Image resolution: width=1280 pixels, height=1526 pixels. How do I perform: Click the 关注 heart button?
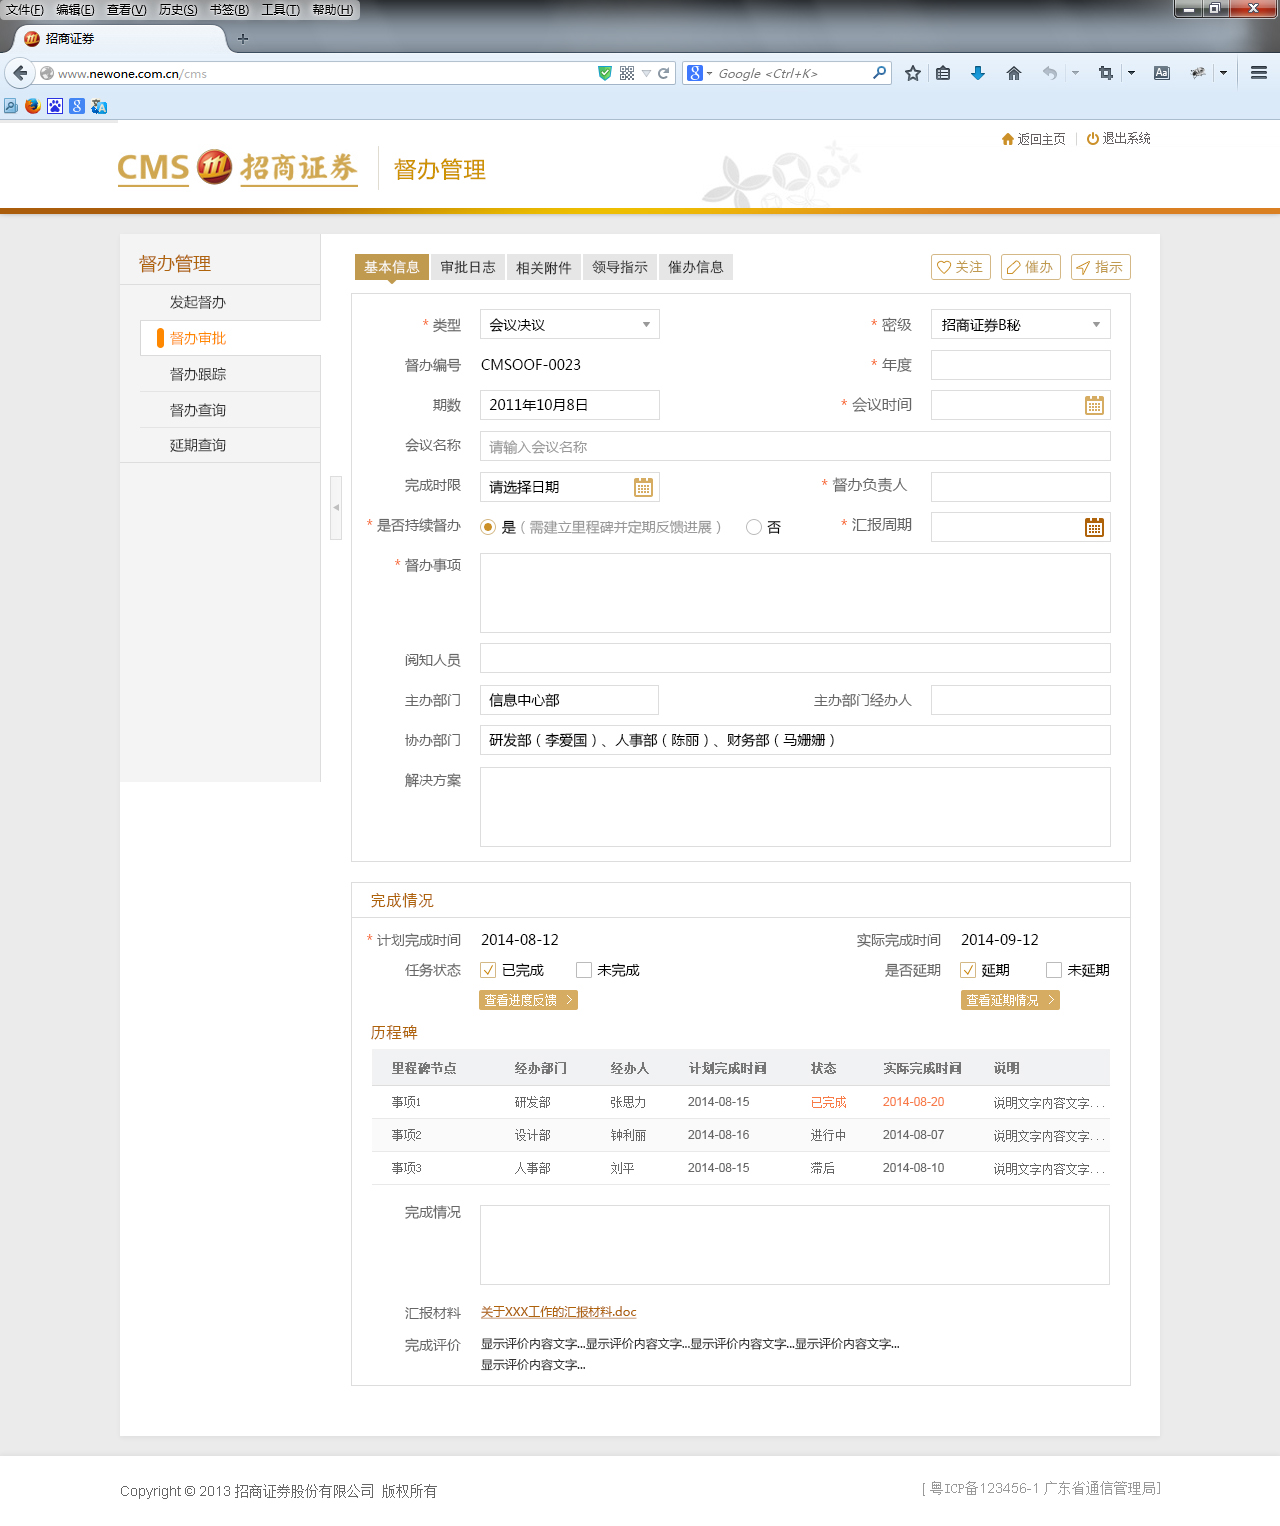pos(959,267)
